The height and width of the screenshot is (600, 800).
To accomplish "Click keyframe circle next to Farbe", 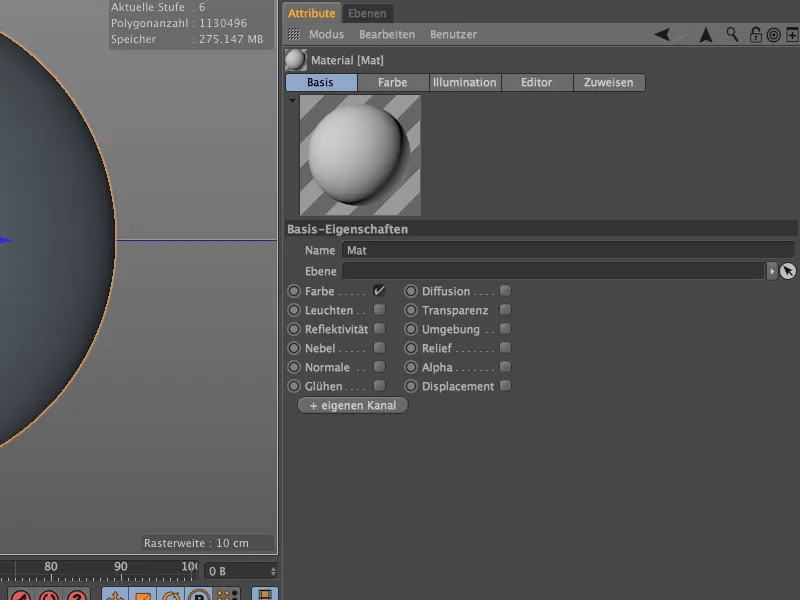I will click(294, 291).
